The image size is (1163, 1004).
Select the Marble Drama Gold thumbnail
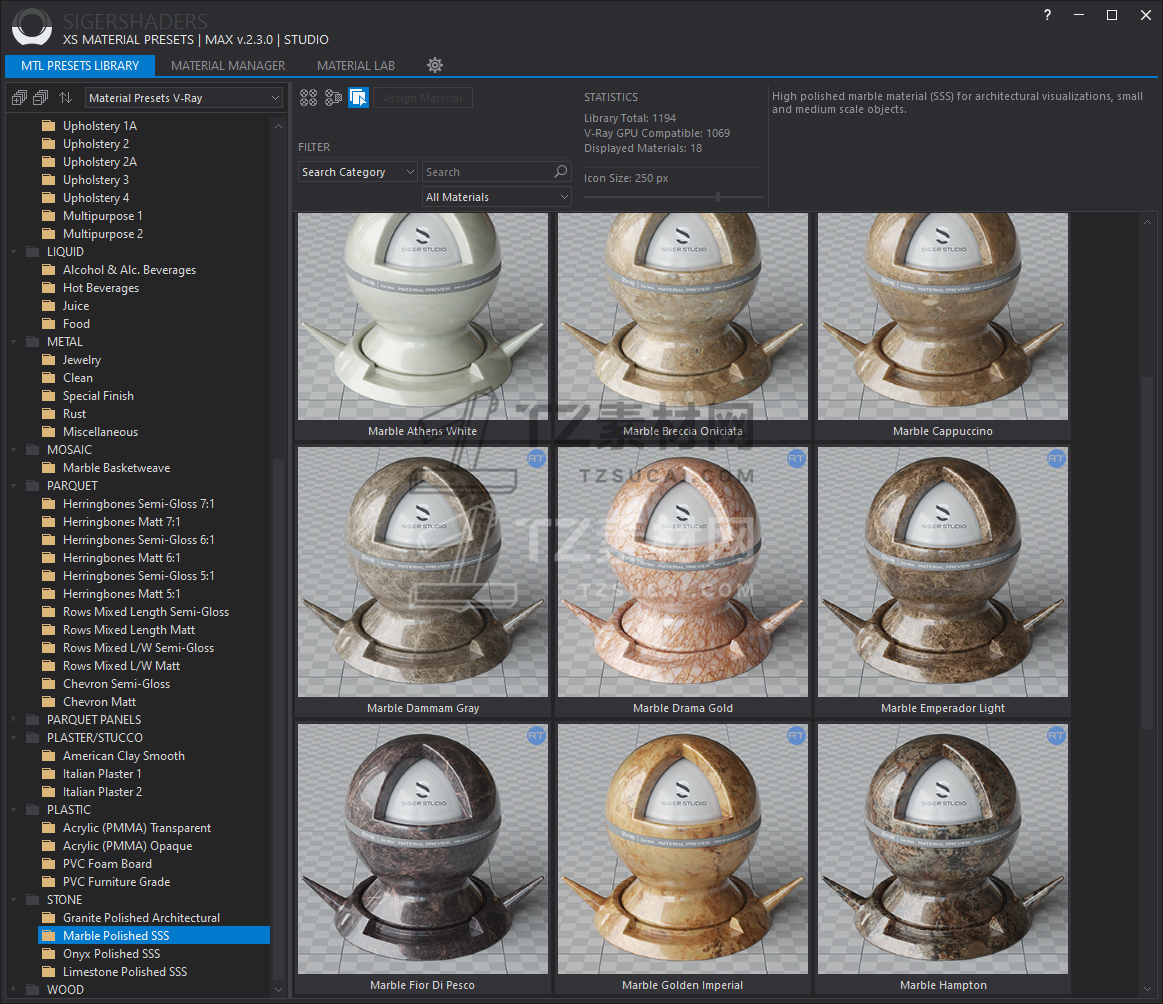682,572
